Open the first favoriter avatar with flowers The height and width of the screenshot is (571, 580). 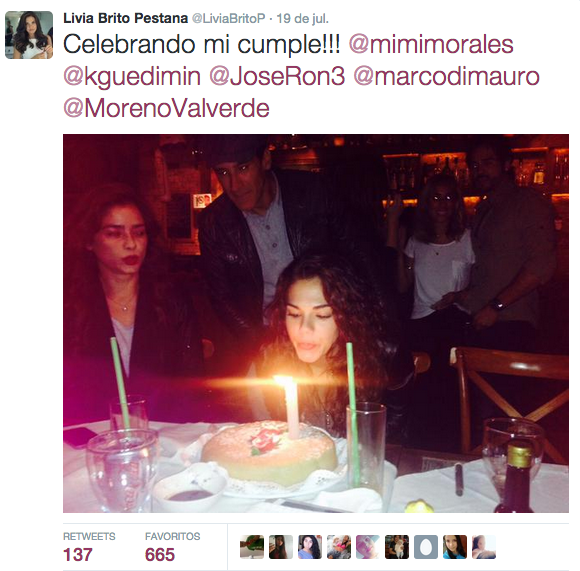252,547
